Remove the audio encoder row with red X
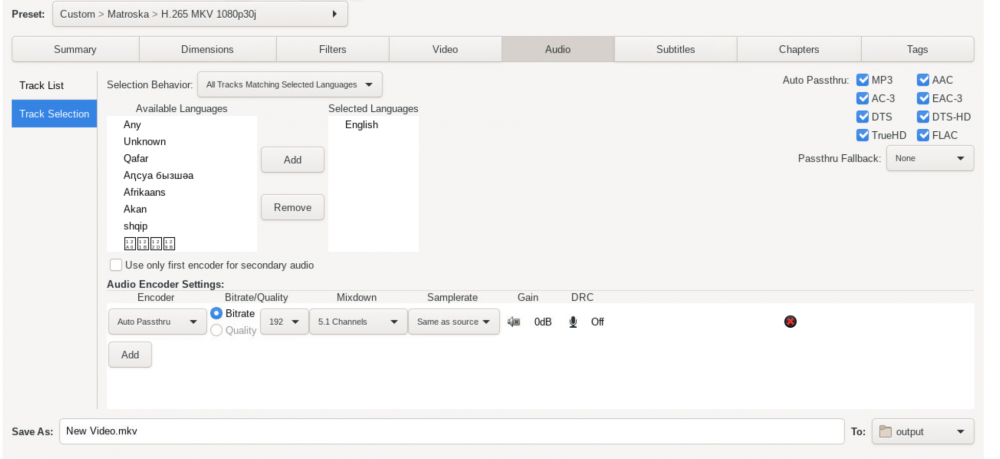Image resolution: width=1000 pixels, height=459 pixels. [790, 322]
